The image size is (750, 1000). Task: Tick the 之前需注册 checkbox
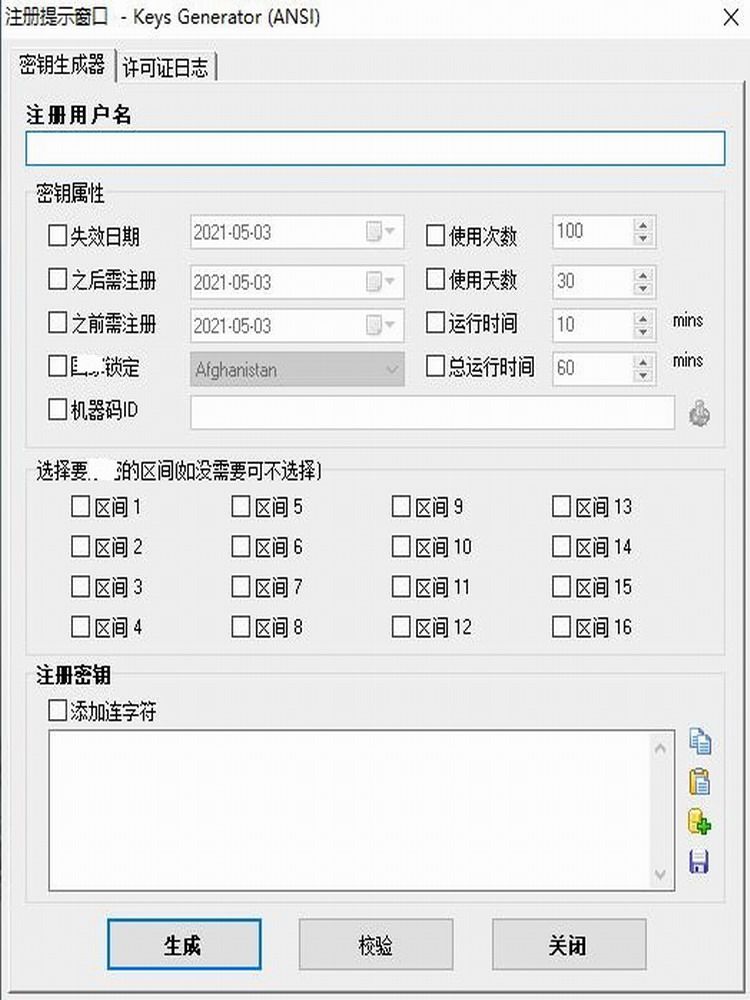[57, 323]
